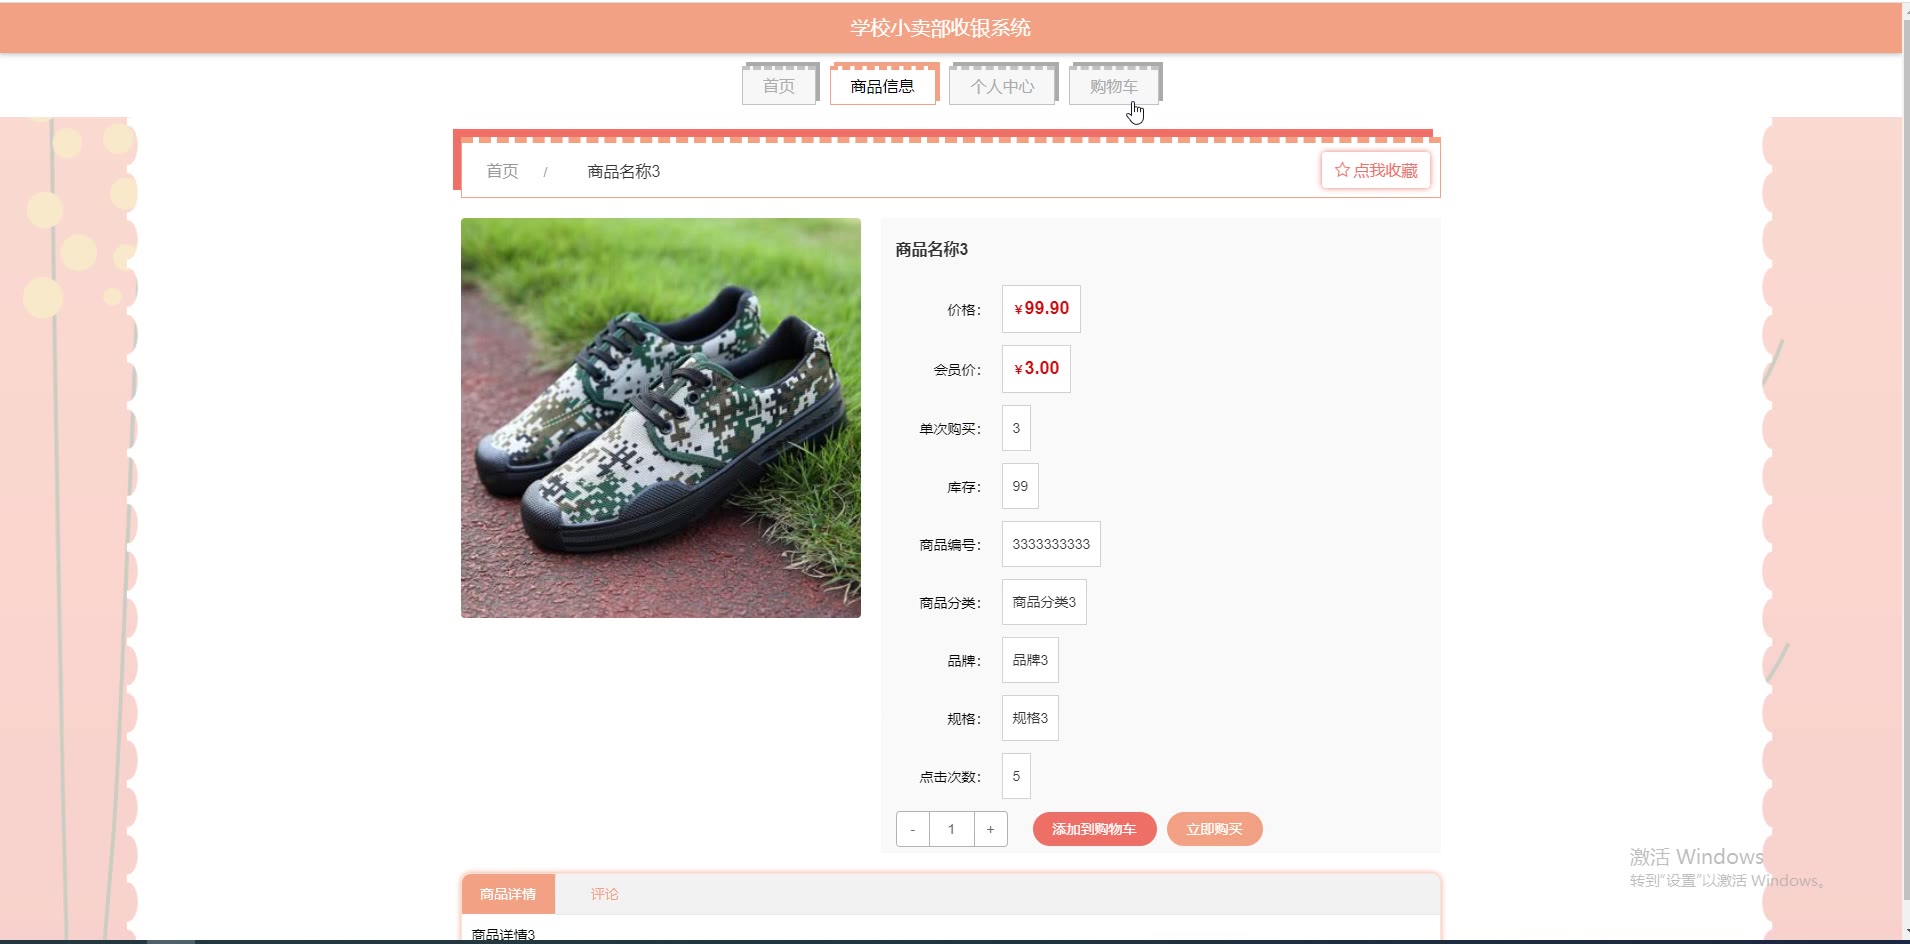Select the 商品信息 navigation tab

pos(882,86)
